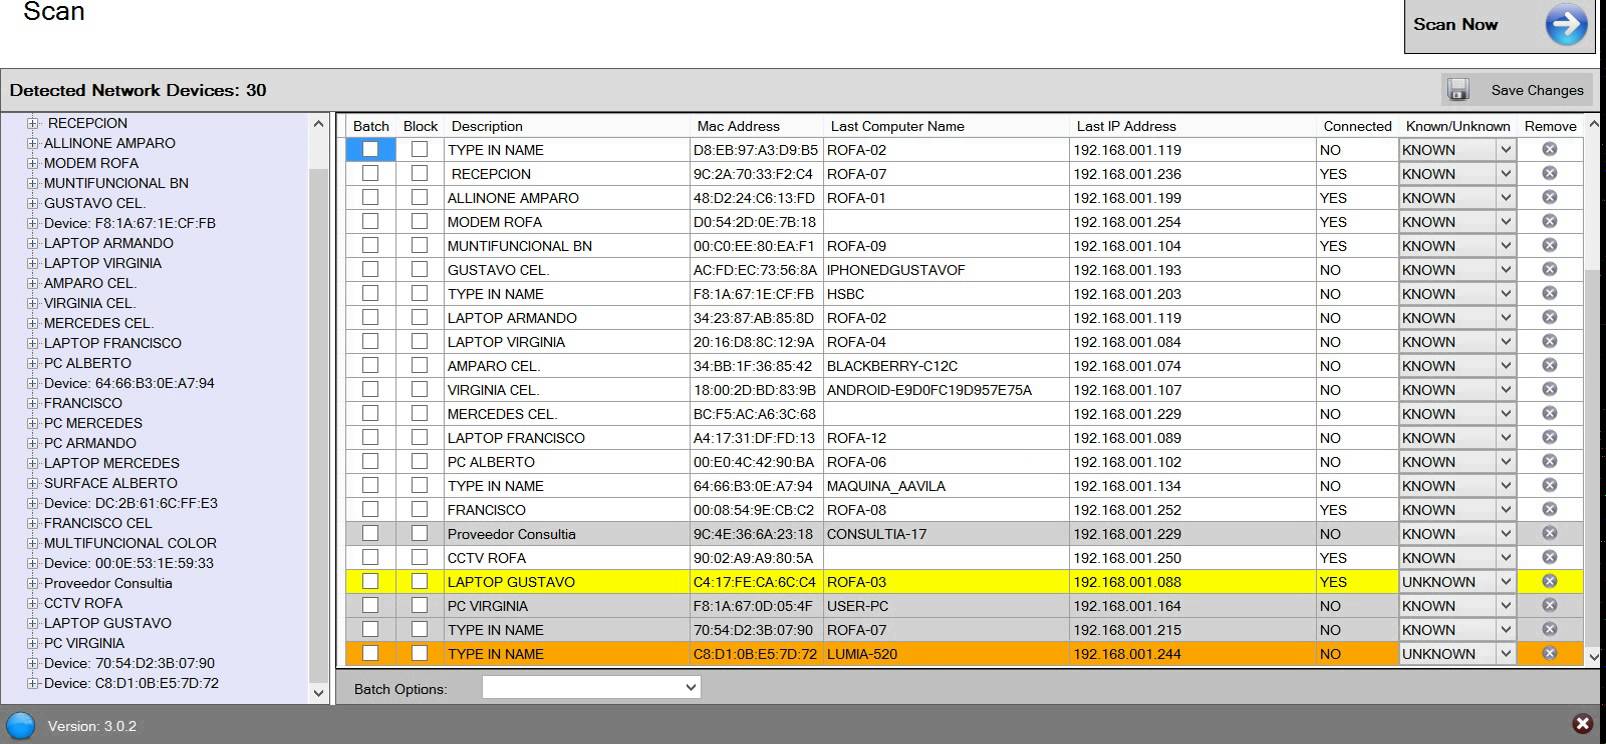Remove the LAPTOP GUSTAVO device row
This screenshot has width=1606, height=744.
(1549, 582)
